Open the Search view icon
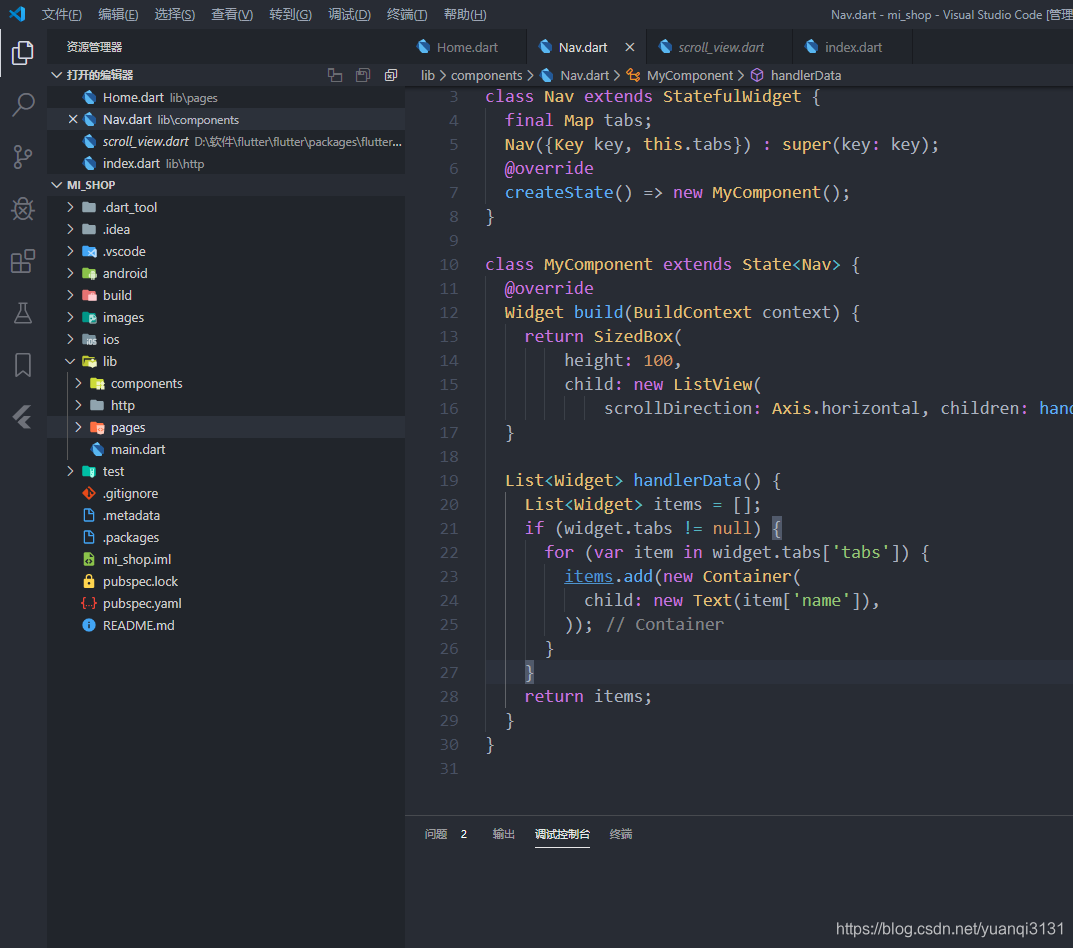 point(23,105)
